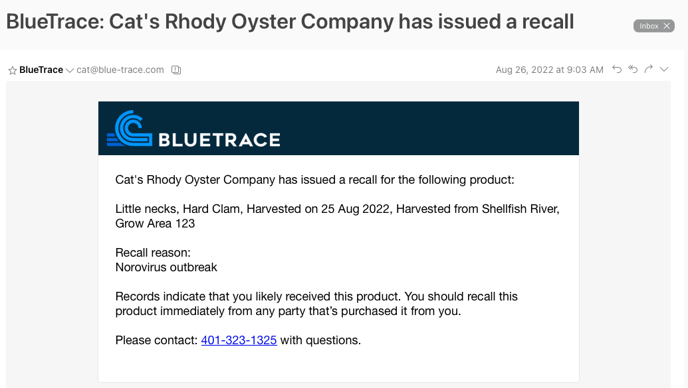688x388 pixels.
Task: Click the Reply All double-arrow icon
Action: pyautogui.click(x=633, y=69)
